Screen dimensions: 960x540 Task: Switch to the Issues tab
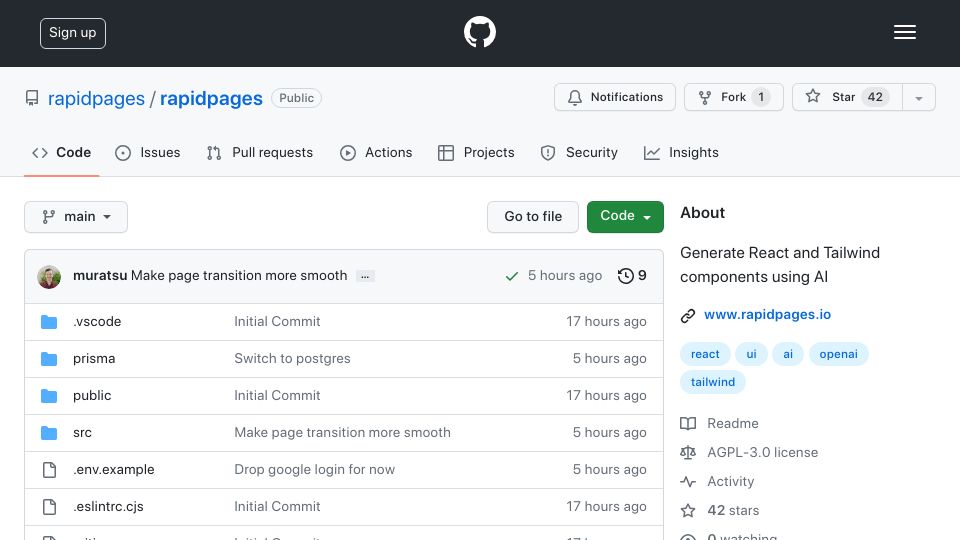(x=148, y=152)
